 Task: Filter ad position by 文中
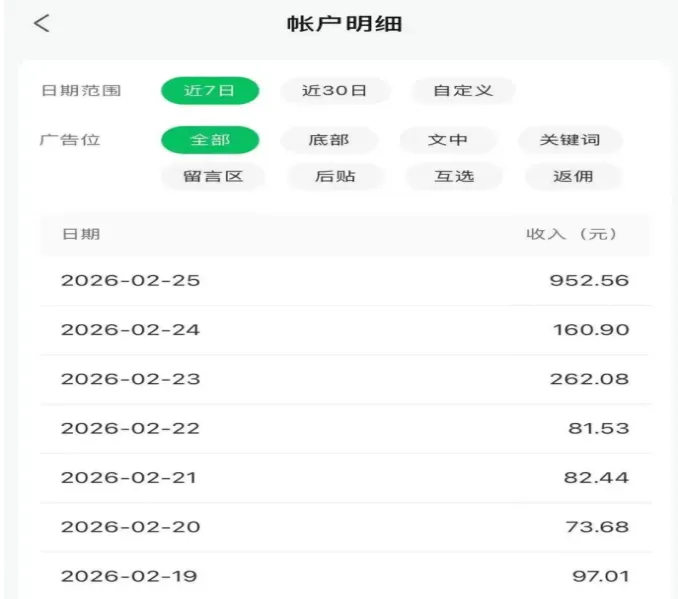[448, 140]
